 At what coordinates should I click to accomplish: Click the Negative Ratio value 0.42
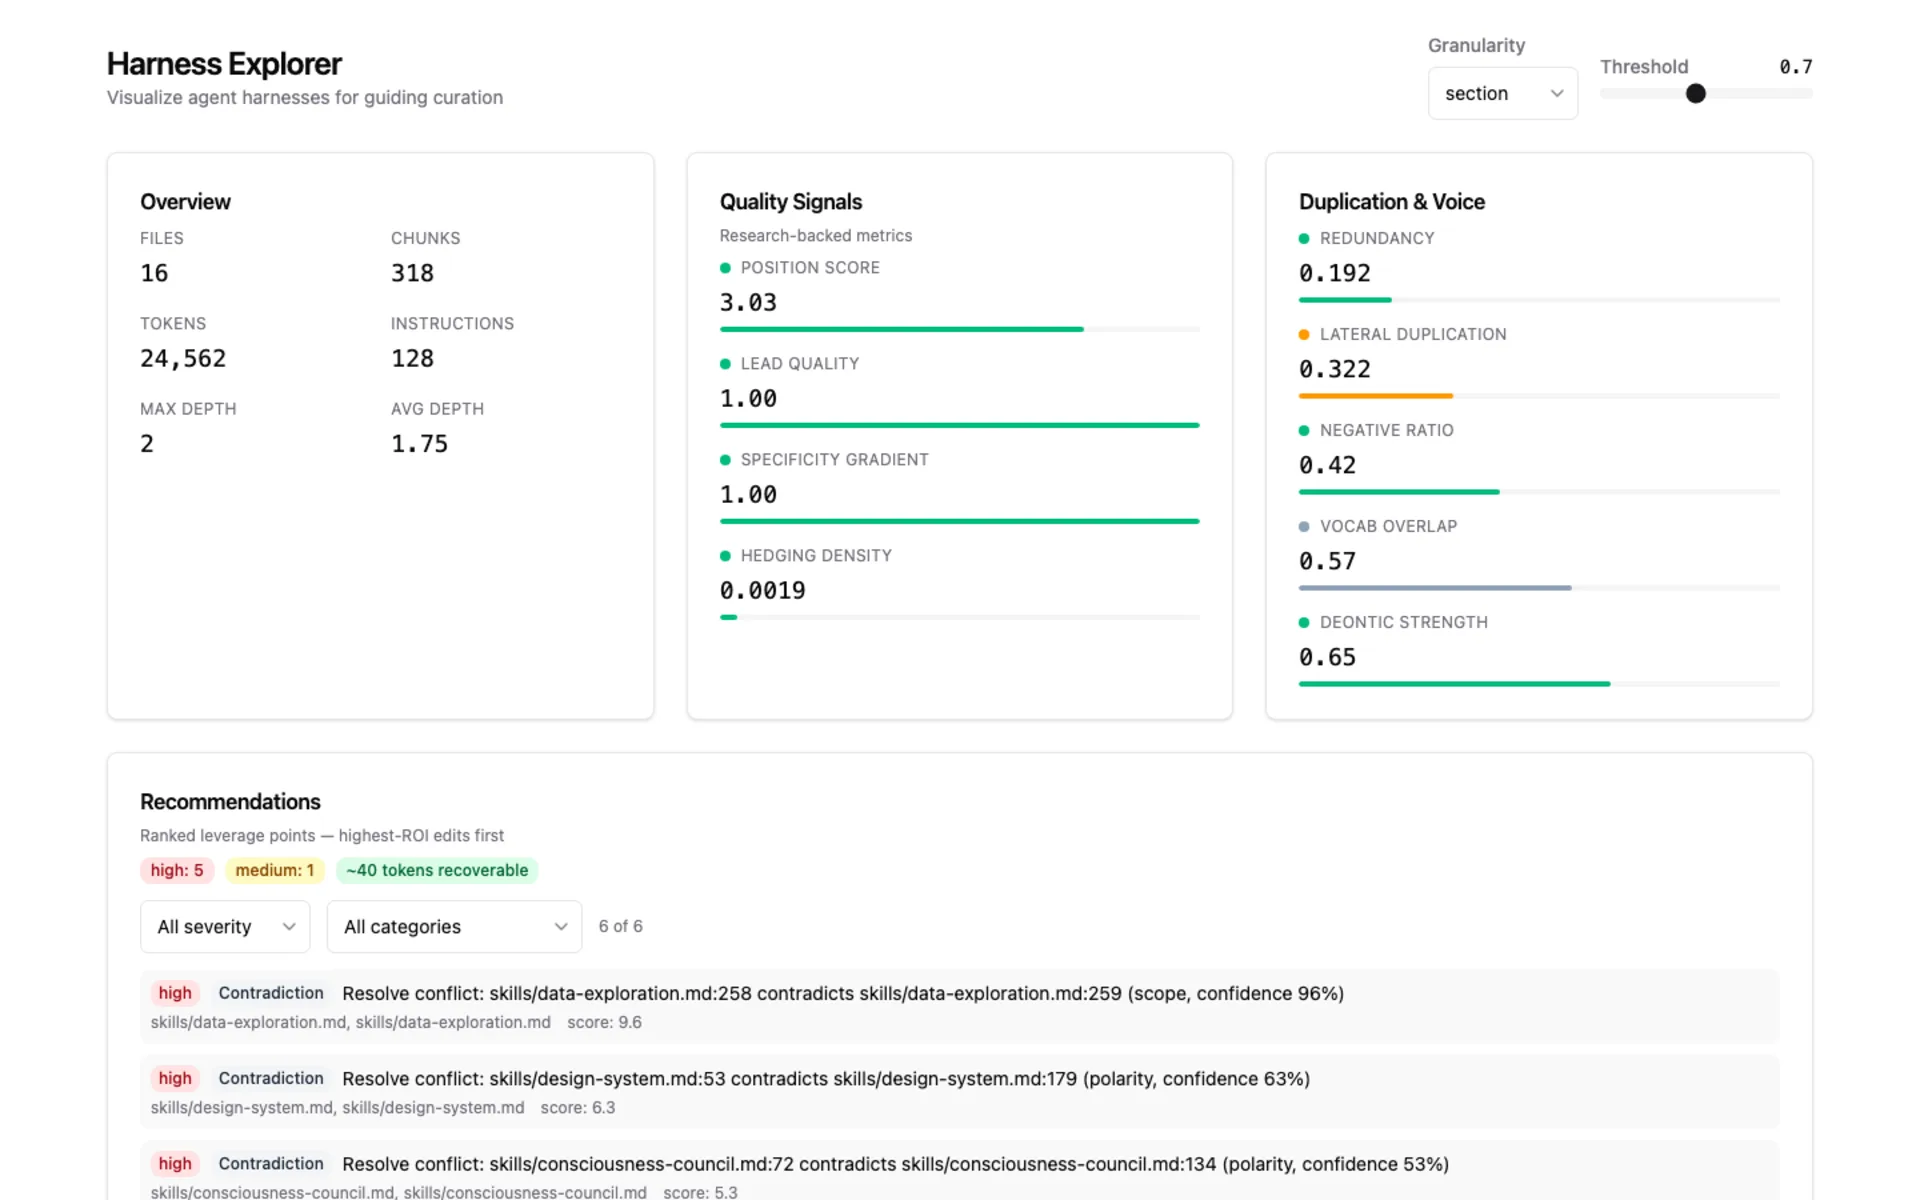(1327, 466)
